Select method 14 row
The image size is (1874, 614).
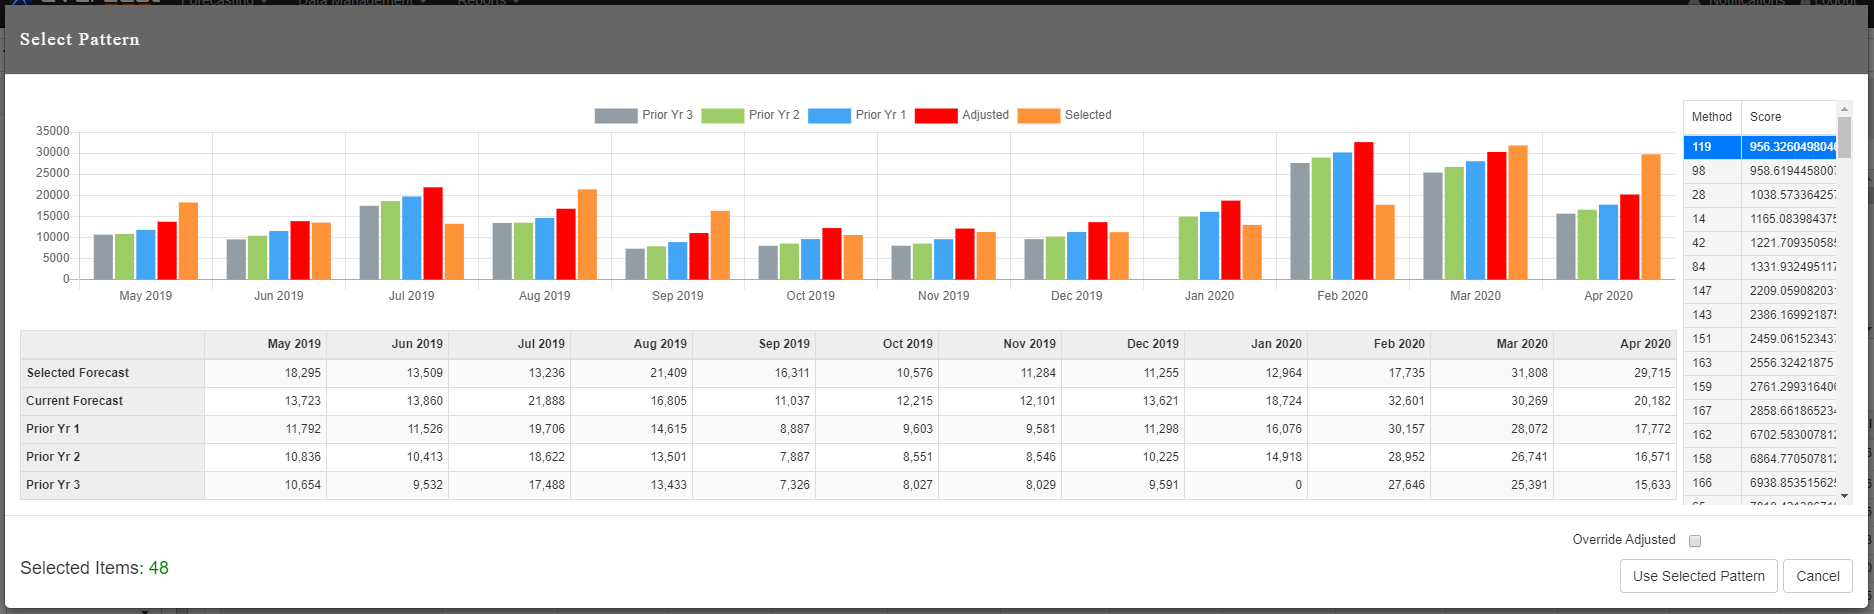1712,219
